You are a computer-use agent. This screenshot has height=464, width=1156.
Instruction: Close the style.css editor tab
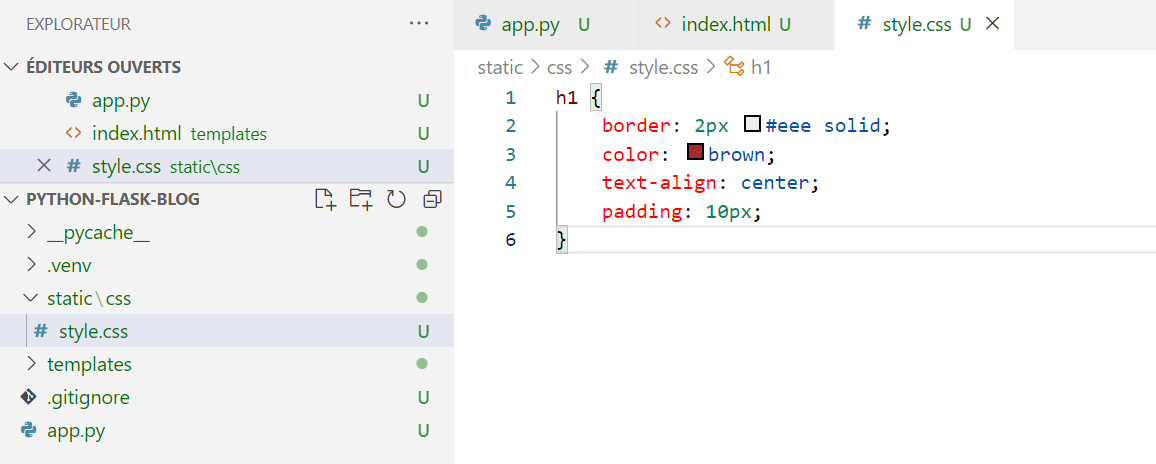tap(993, 24)
